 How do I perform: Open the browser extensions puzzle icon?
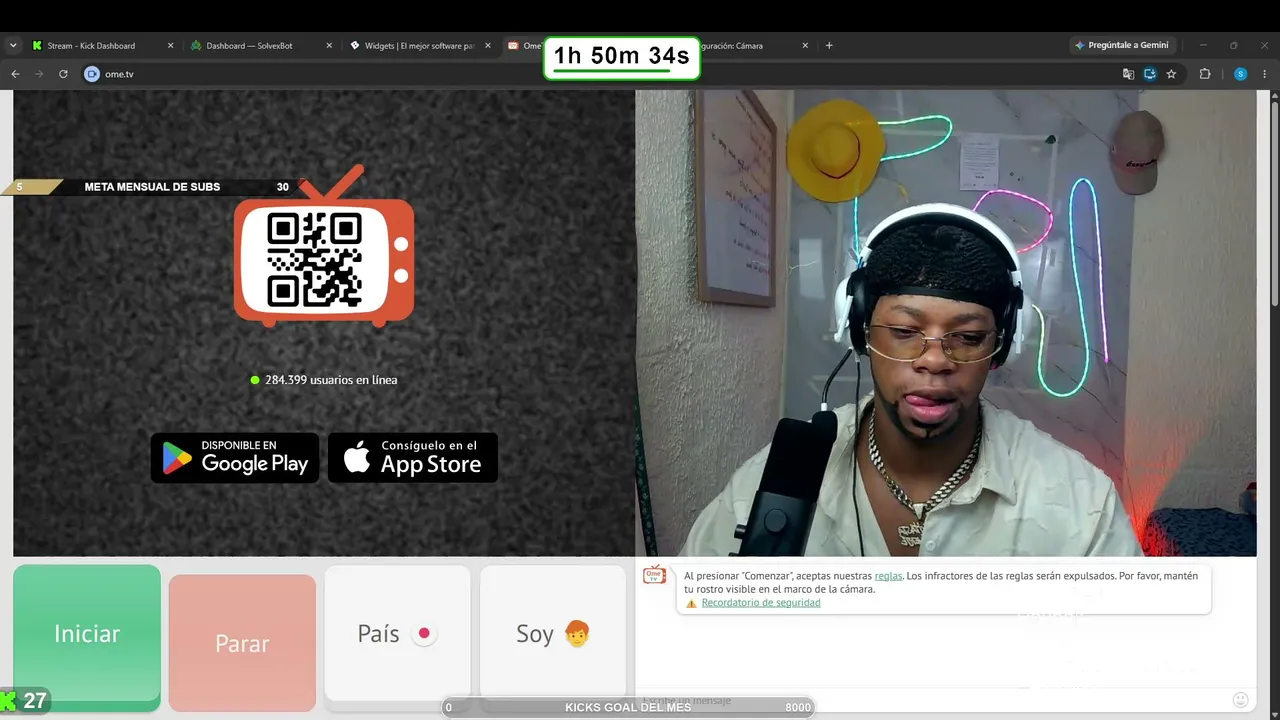click(1205, 74)
